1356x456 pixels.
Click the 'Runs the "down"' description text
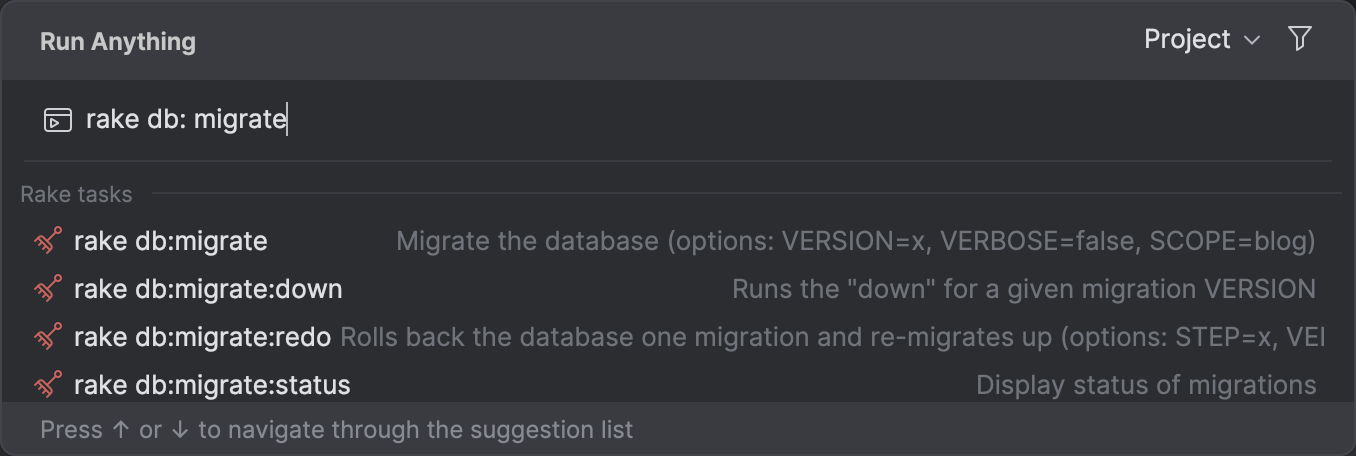1023,289
